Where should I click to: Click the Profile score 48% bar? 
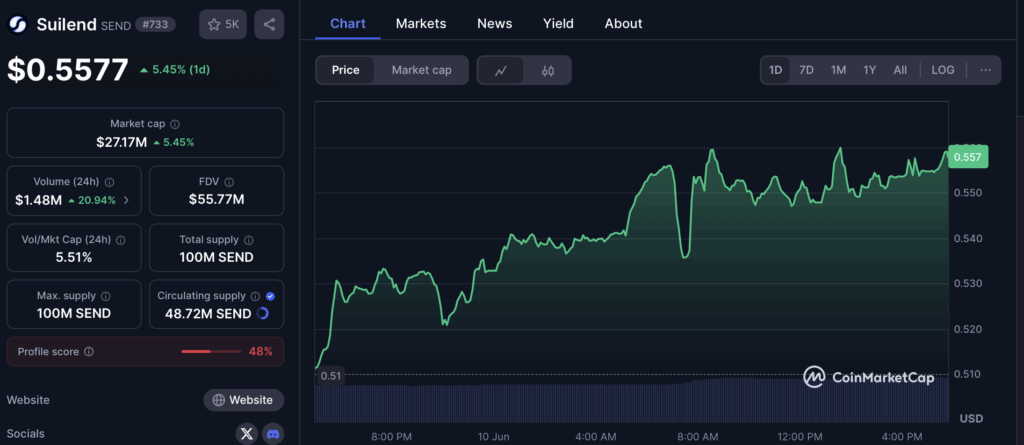tap(211, 352)
